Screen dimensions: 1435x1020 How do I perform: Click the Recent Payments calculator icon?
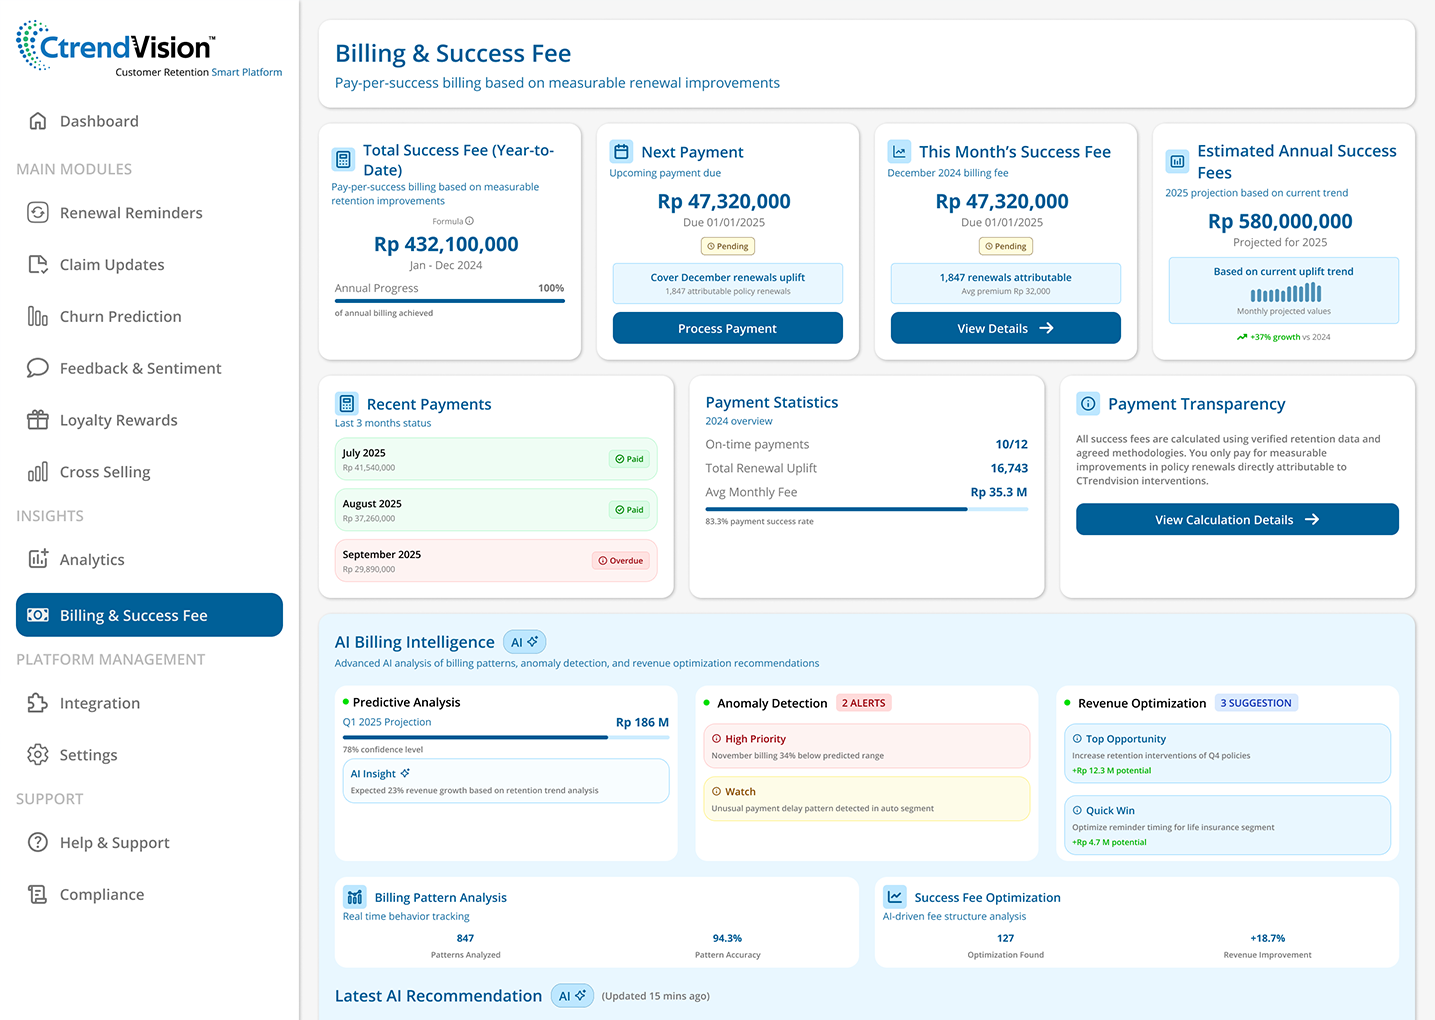pos(347,404)
